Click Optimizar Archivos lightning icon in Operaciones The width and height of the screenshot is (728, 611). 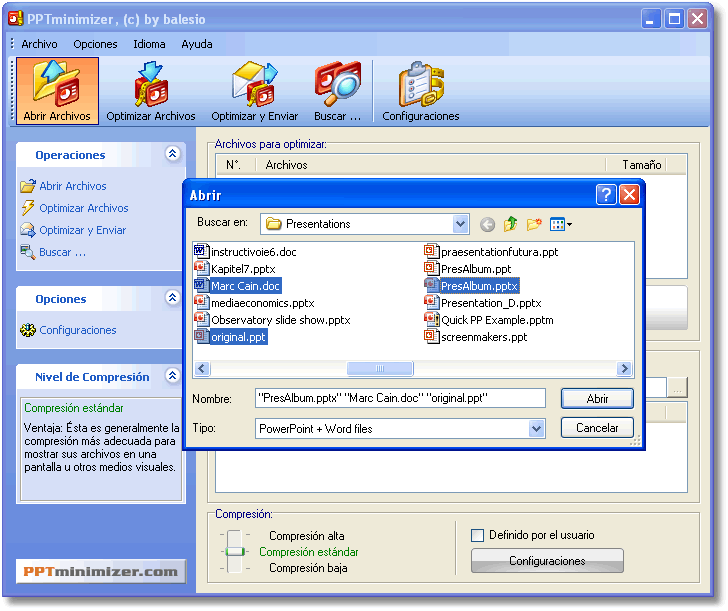(28, 208)
